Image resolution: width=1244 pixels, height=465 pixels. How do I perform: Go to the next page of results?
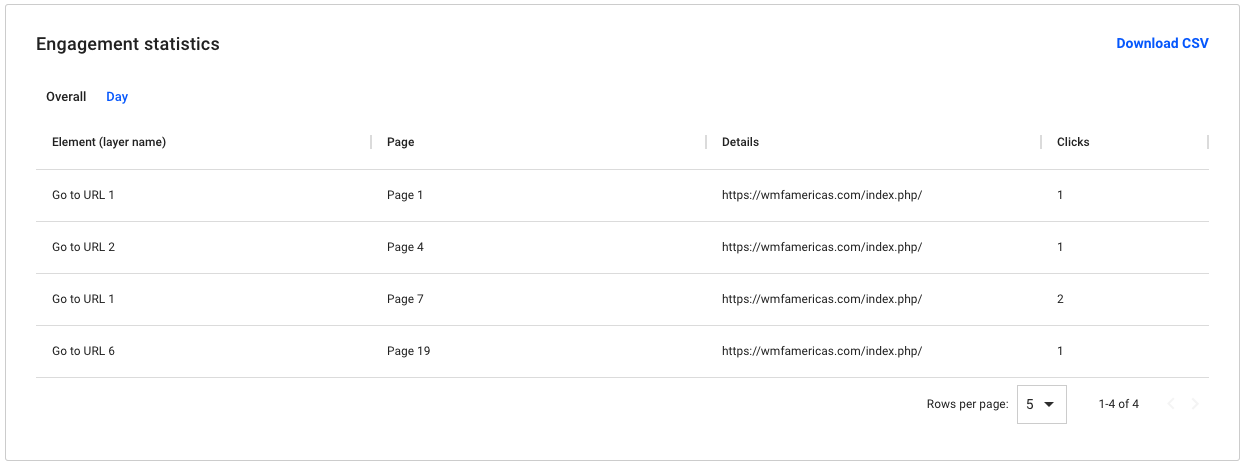click(1195, 404)
